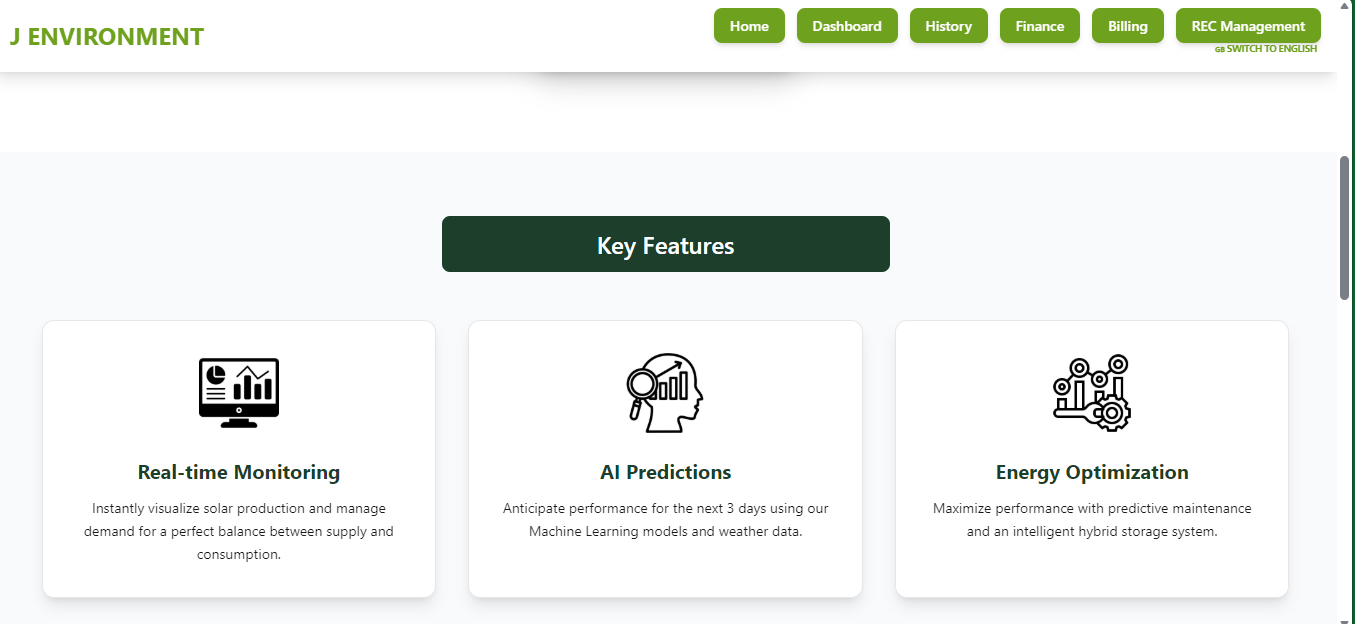Click the Energy Optimization description text
1355x624 pixels.
1092,520
